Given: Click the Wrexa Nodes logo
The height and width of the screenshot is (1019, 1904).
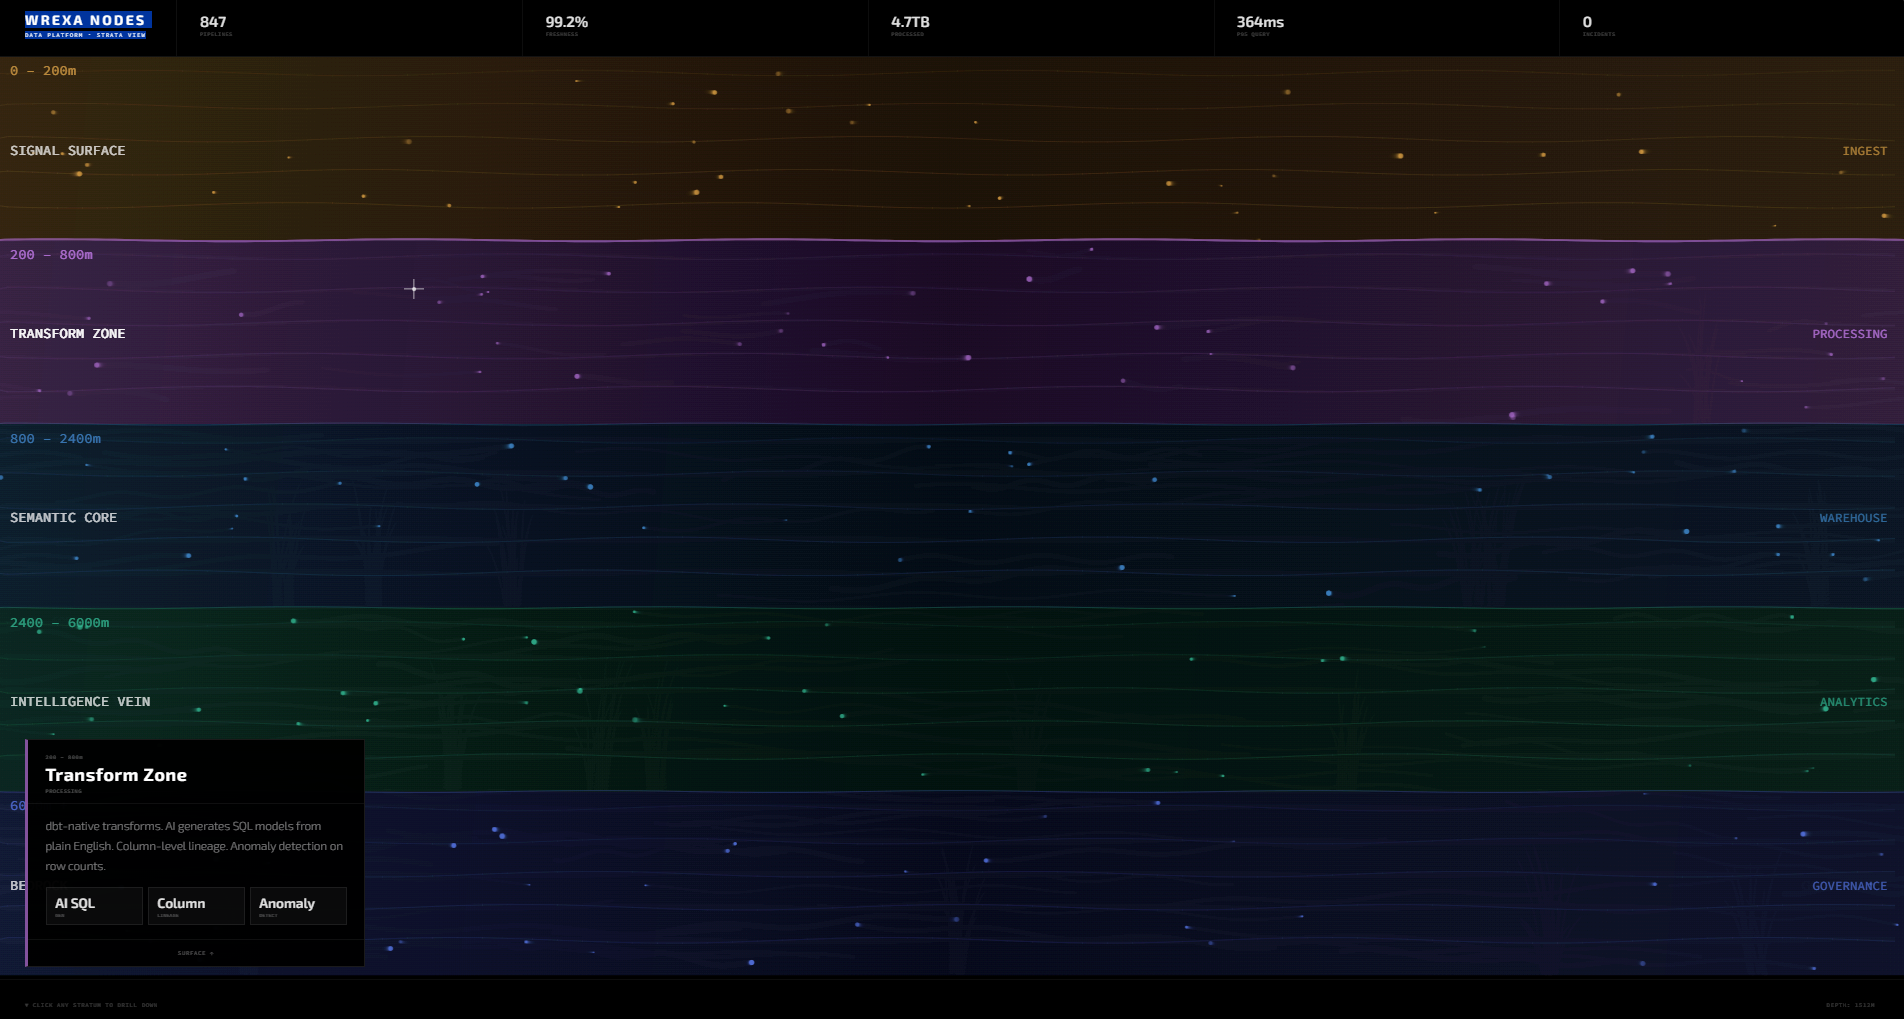Looking at the screenshot, I should (87, 25).
